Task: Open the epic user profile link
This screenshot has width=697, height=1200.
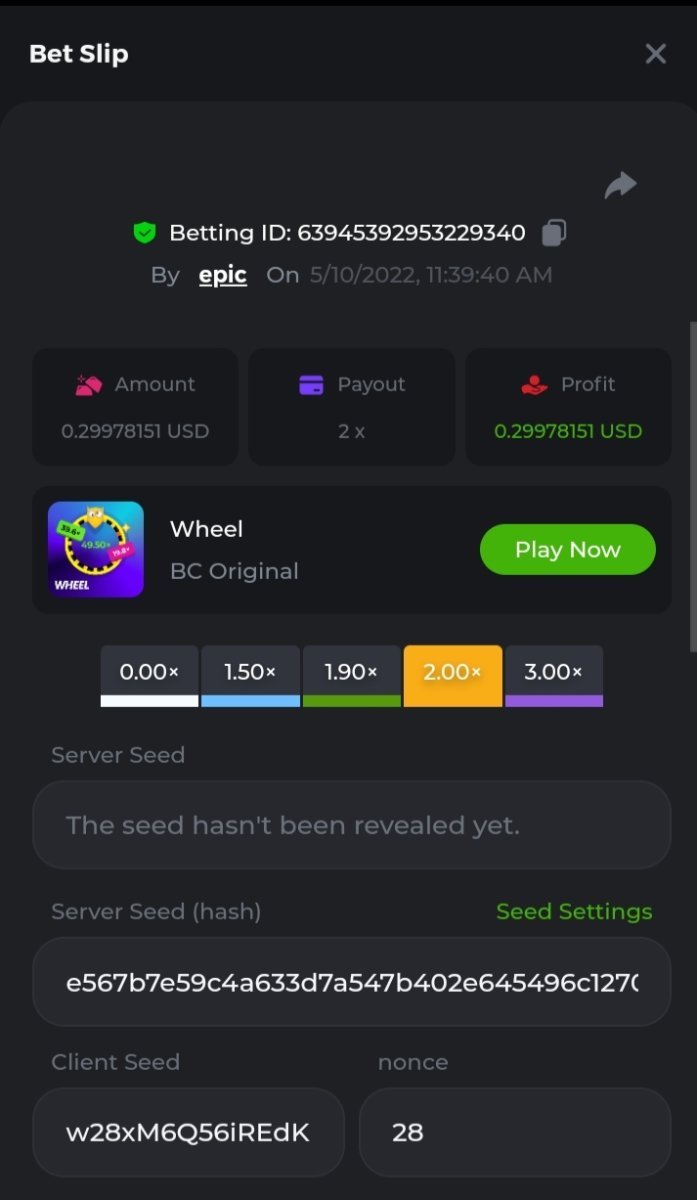Action: (223, 275)
